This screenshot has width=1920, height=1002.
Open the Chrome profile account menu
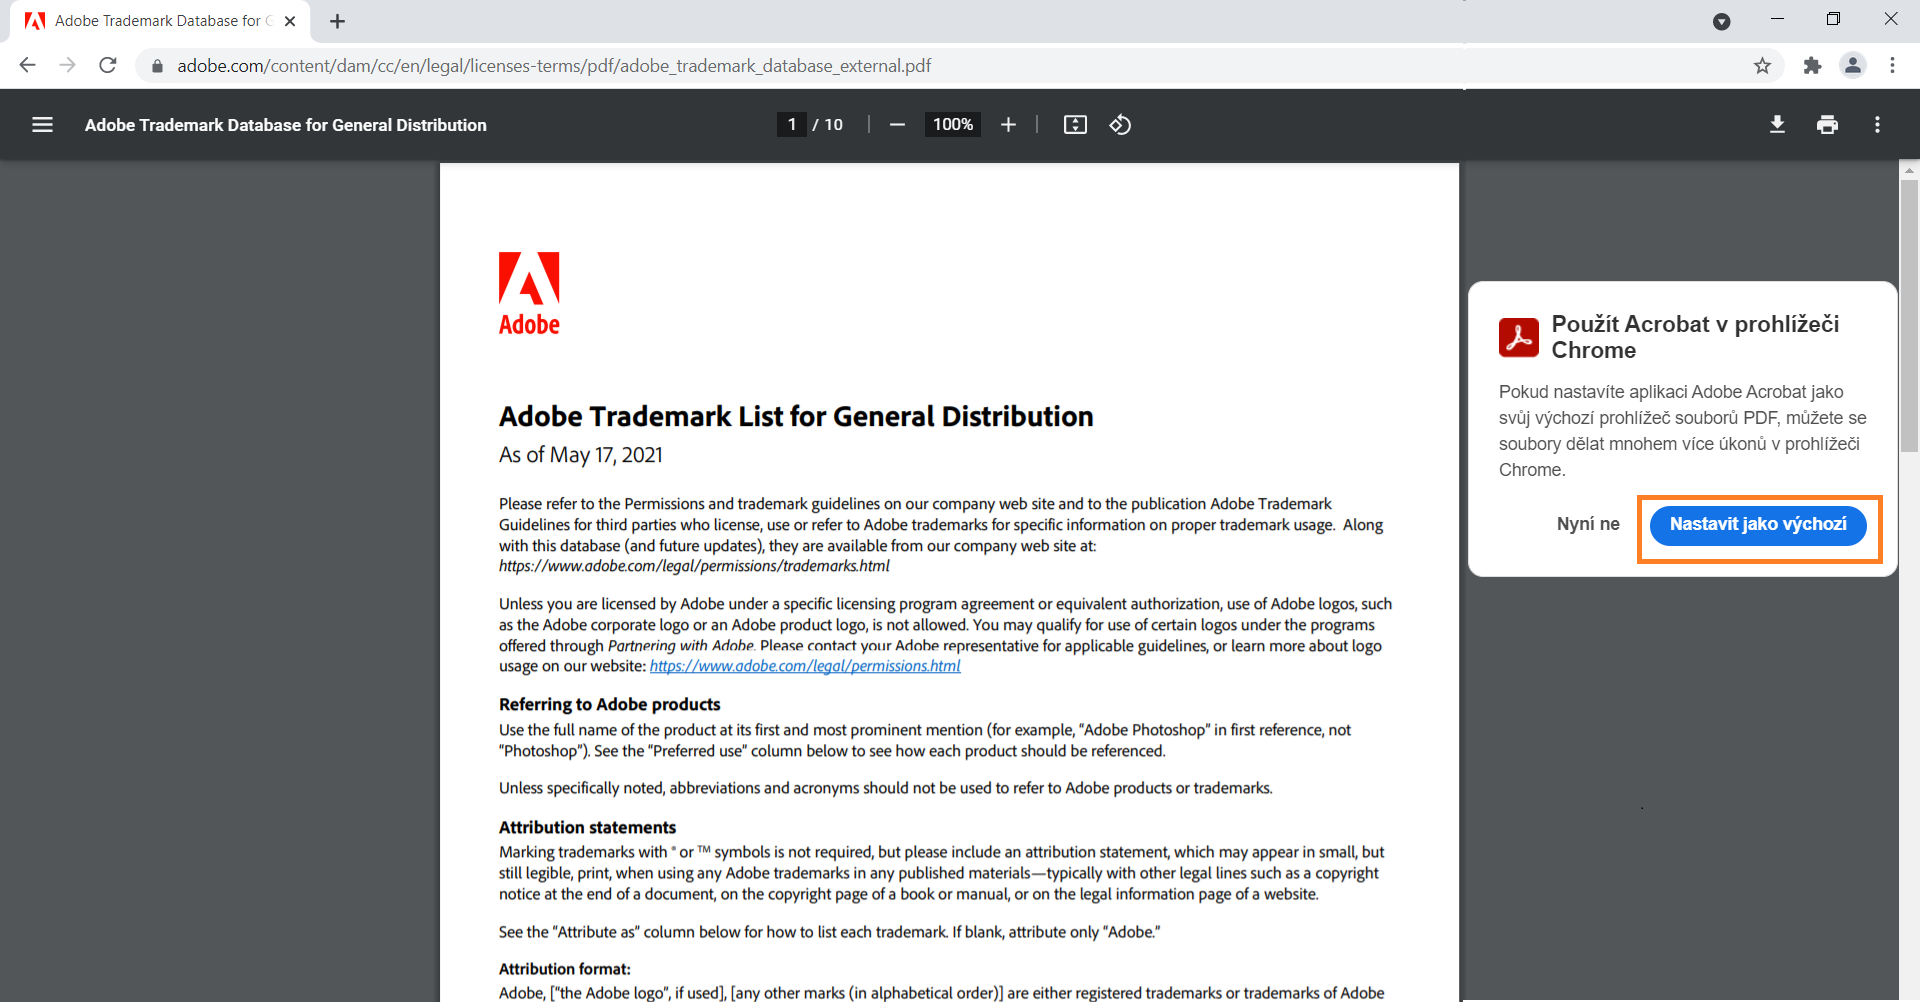click(1853, 66)
